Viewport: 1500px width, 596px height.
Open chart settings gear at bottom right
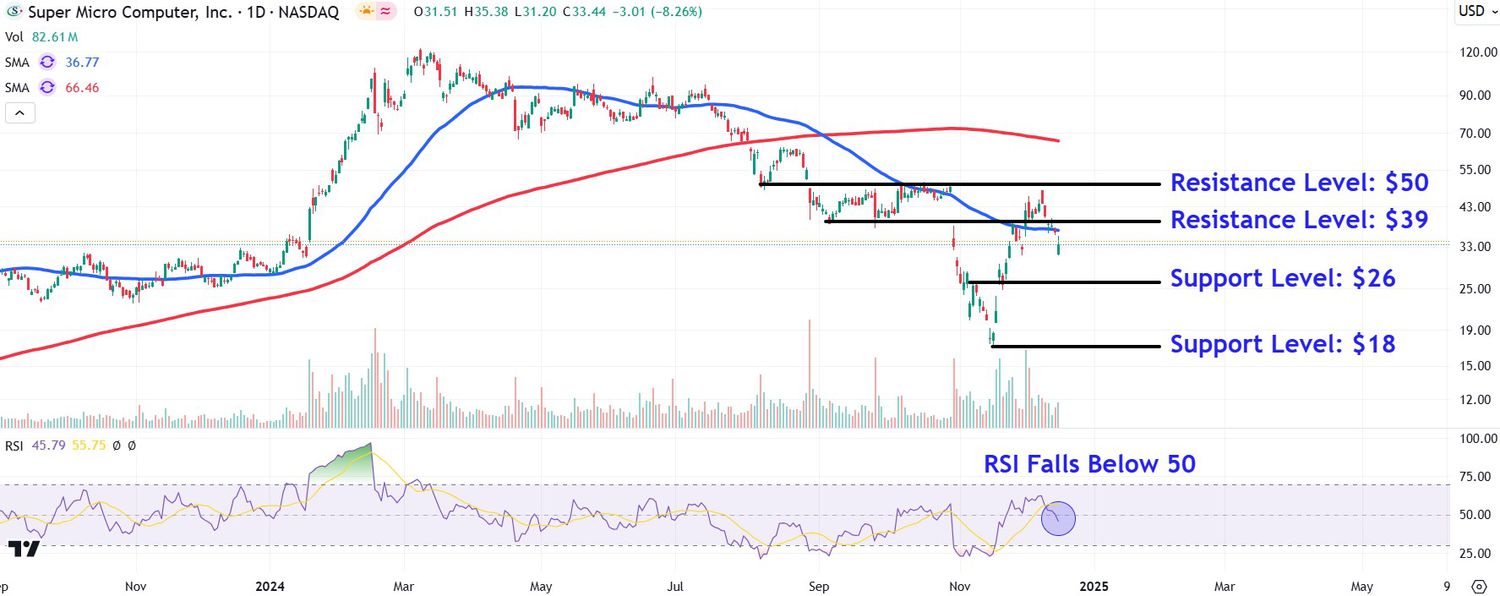pos(1479,585)
